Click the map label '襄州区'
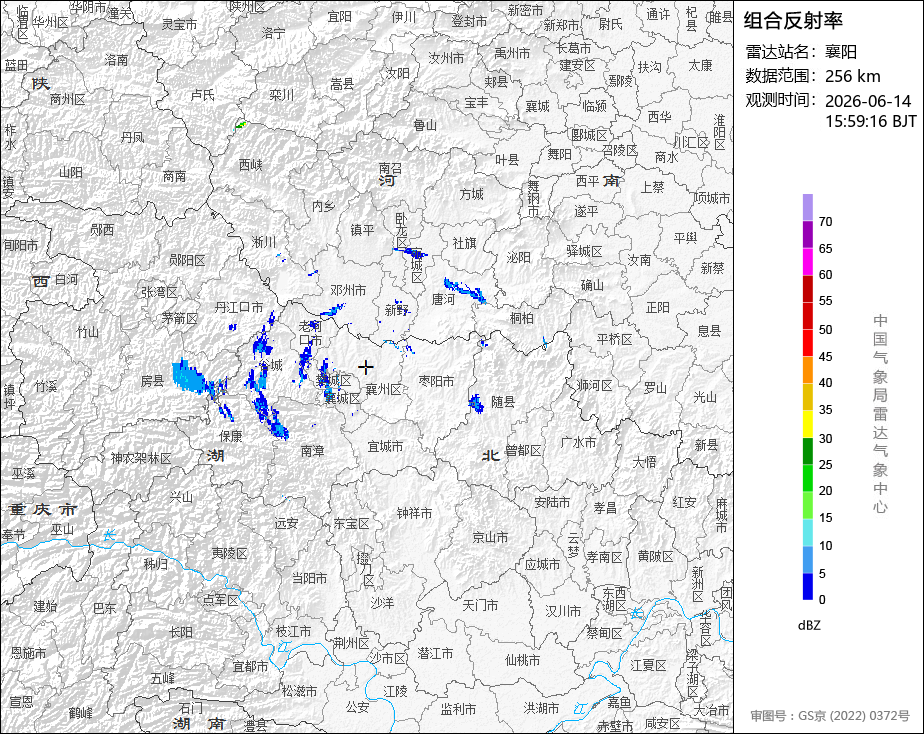The width and height of the screenshot is (924, 734). point(384,389)
